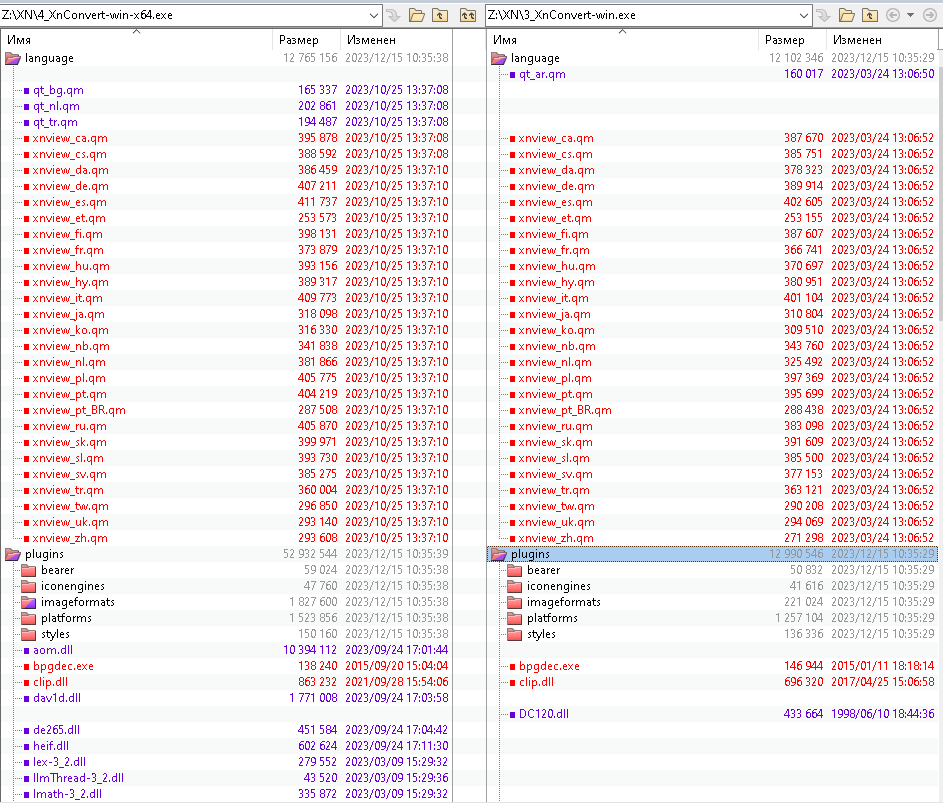This screenshot has height=804, width=943.
Task: Click the right pane forward arrow
Action: tap(929, 15)
